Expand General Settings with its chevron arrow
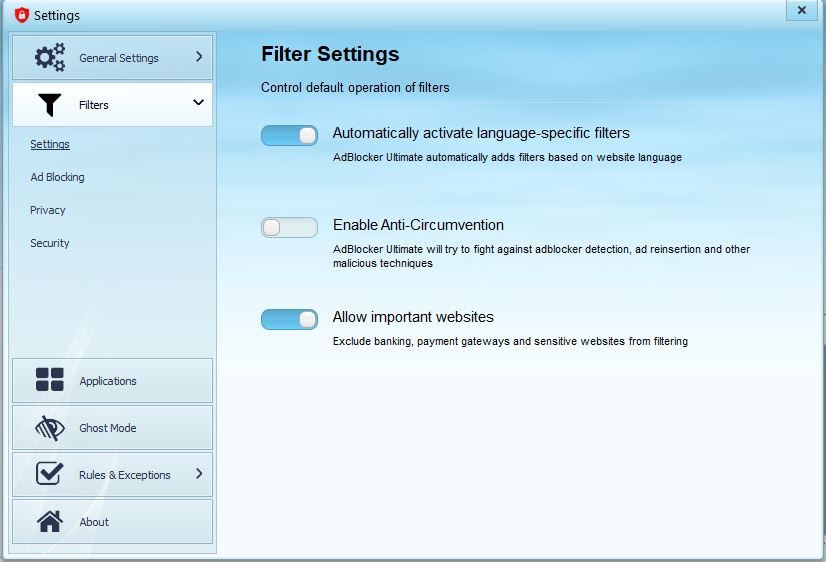Screen dimensions: 826x562 [199, 56]
